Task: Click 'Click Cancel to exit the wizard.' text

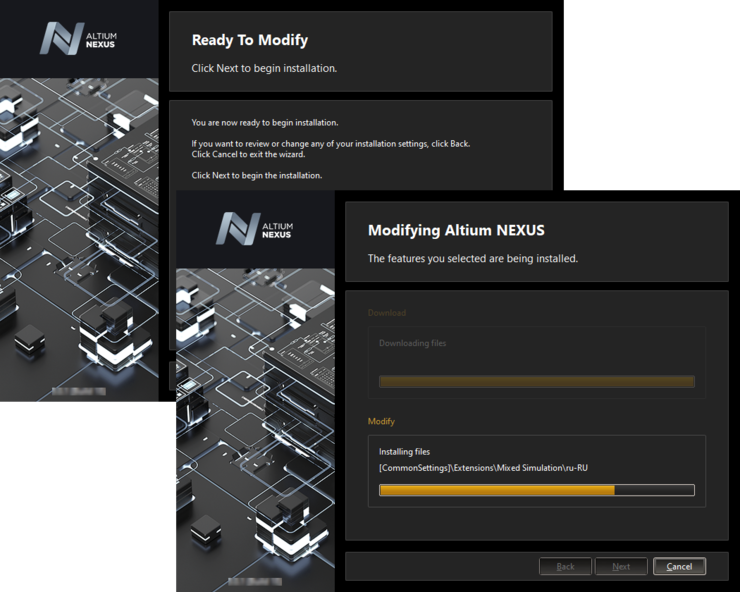Action: tap(248, 154)
